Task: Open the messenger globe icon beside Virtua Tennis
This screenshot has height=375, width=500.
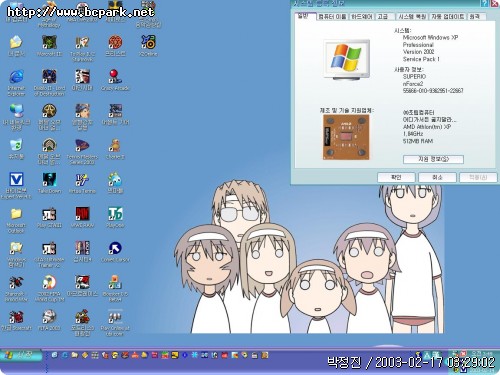Action: point(115,180)
